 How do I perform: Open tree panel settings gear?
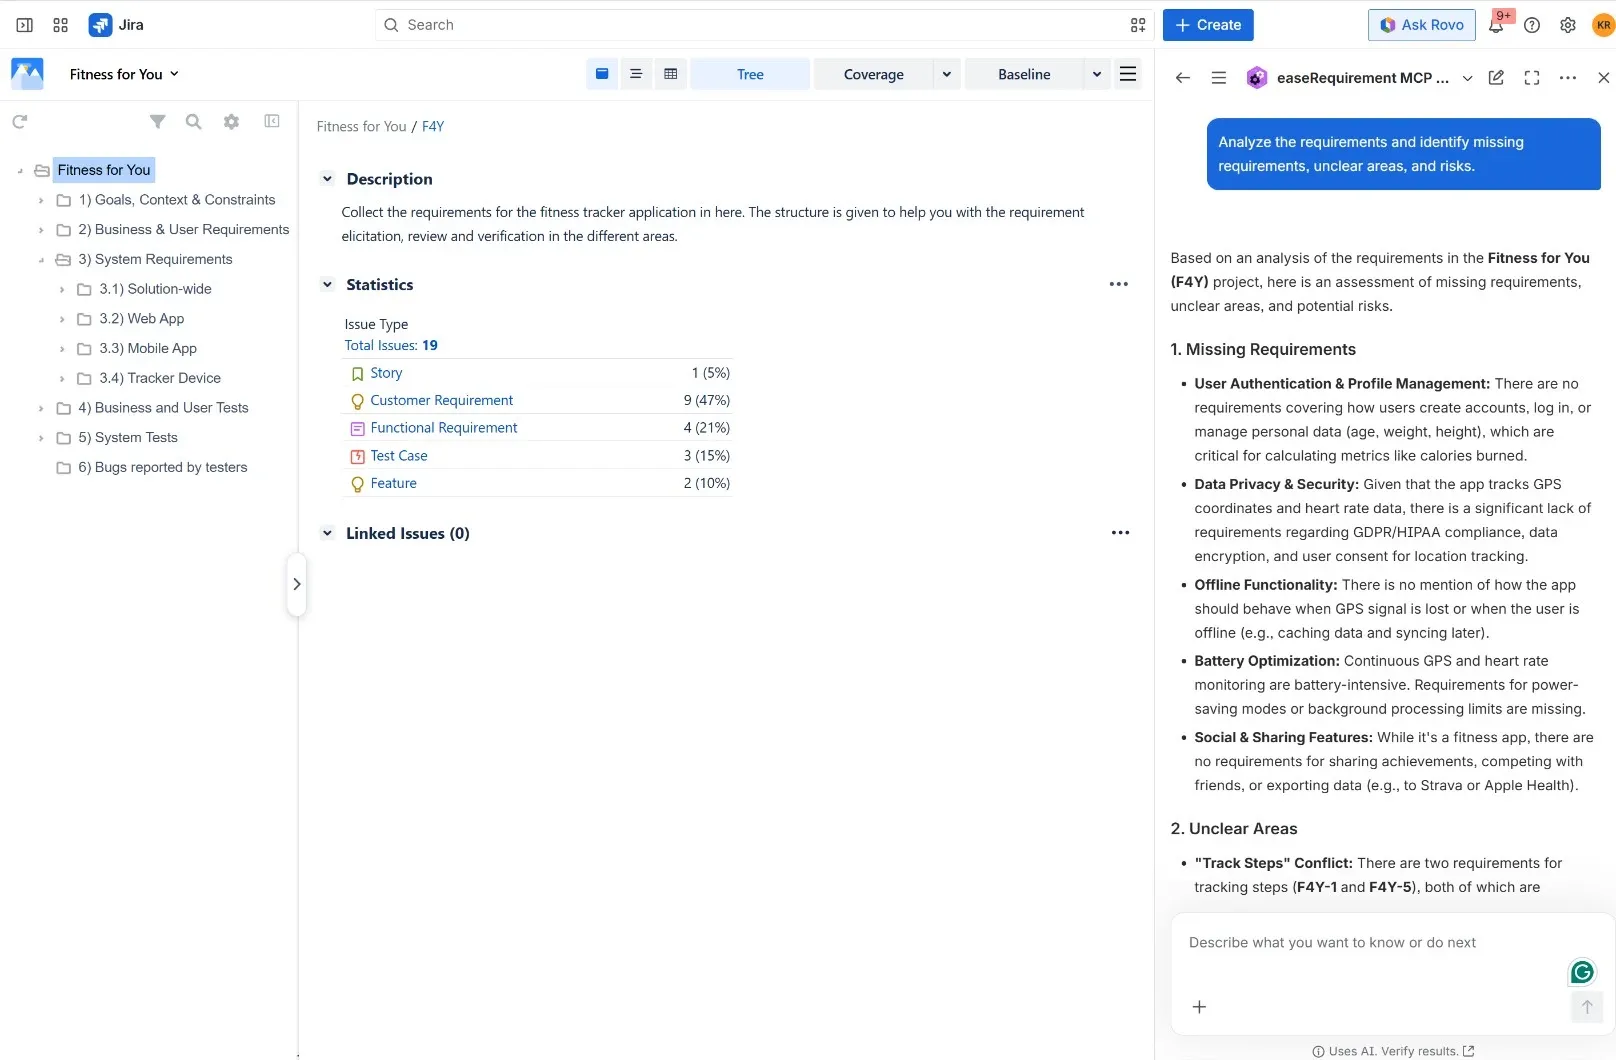click(232, 121)
